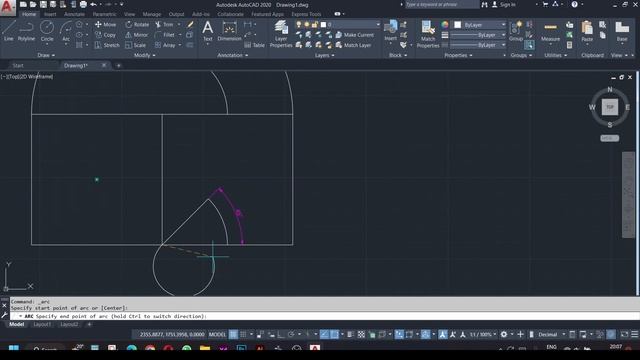Click the Copy tool
The image size is (640, 360).
[x=106, y=35]
